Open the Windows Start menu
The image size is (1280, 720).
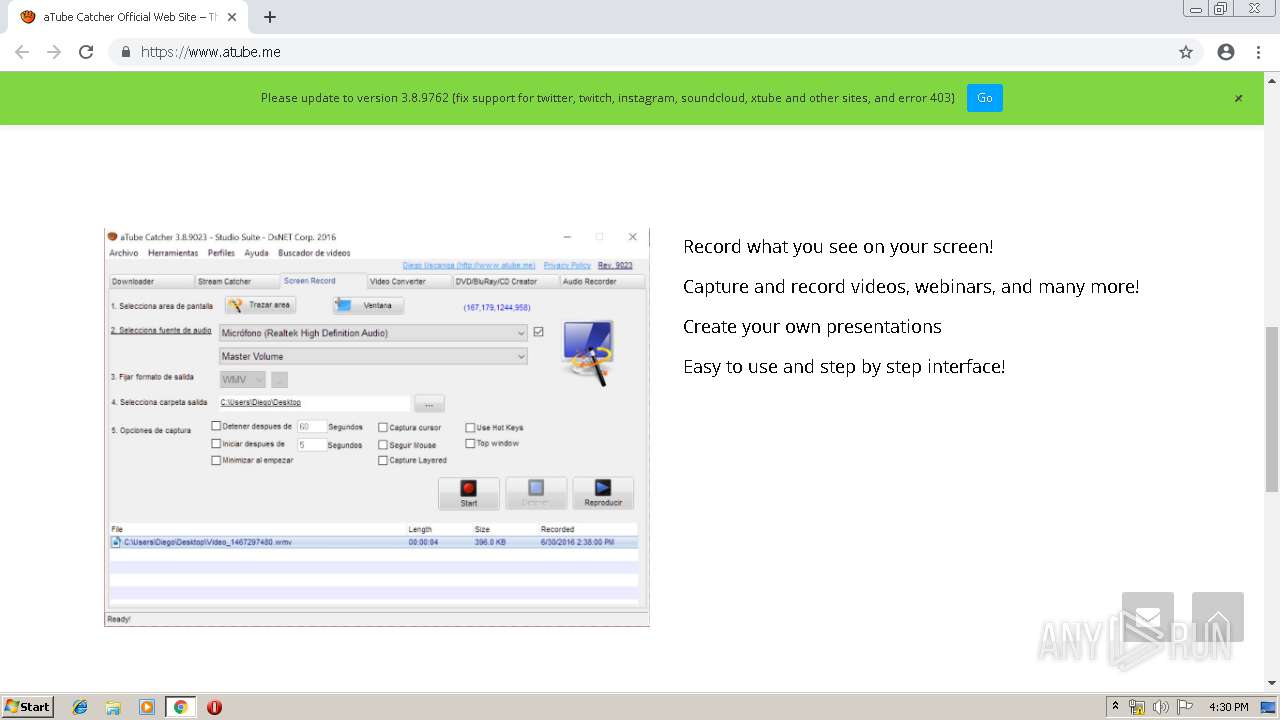(28, 707)
